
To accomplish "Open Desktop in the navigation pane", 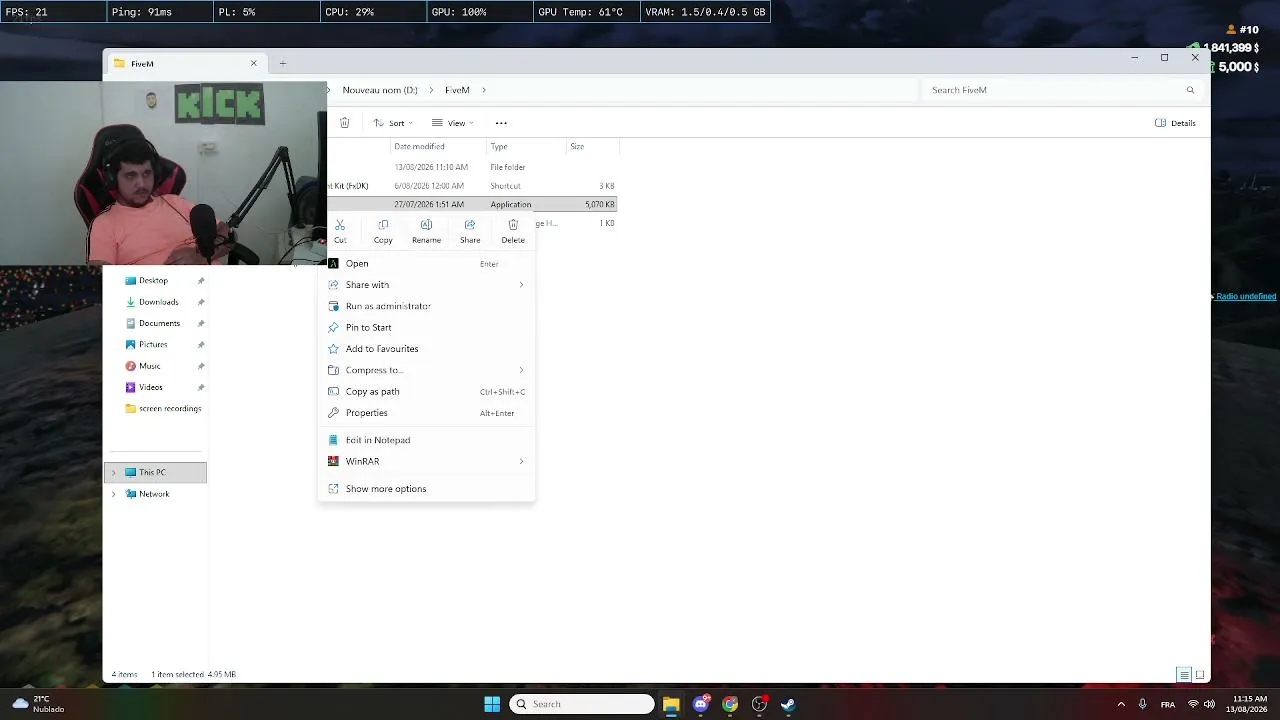I will click(x=156, y=281).
